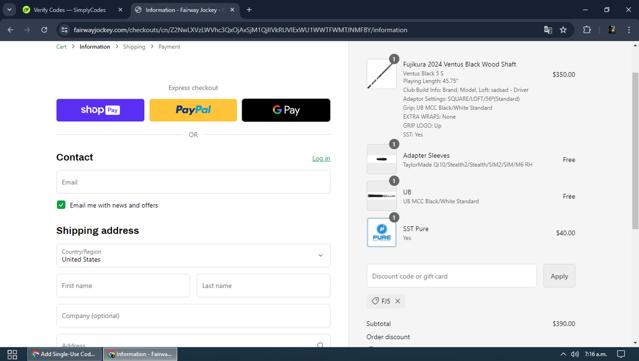Open Windows Task View icon in taskbar
Viewport: 639px width, 361px height.
coord(12,354)
